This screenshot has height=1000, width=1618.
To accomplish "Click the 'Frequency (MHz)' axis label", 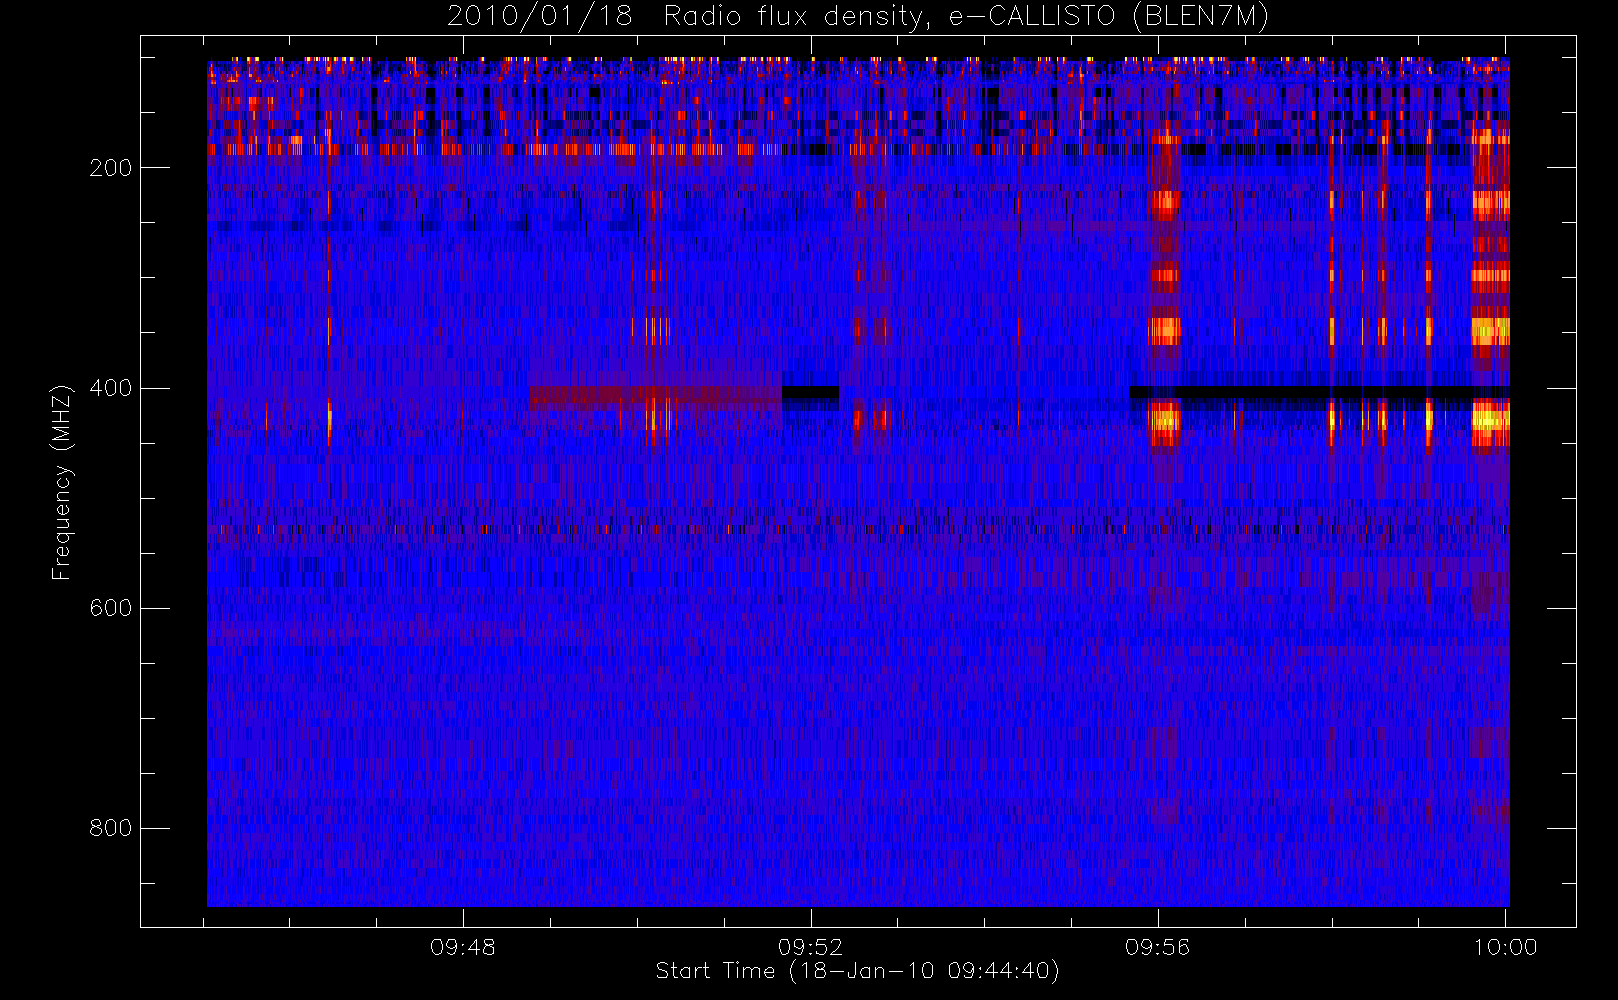I will (62, 482).
